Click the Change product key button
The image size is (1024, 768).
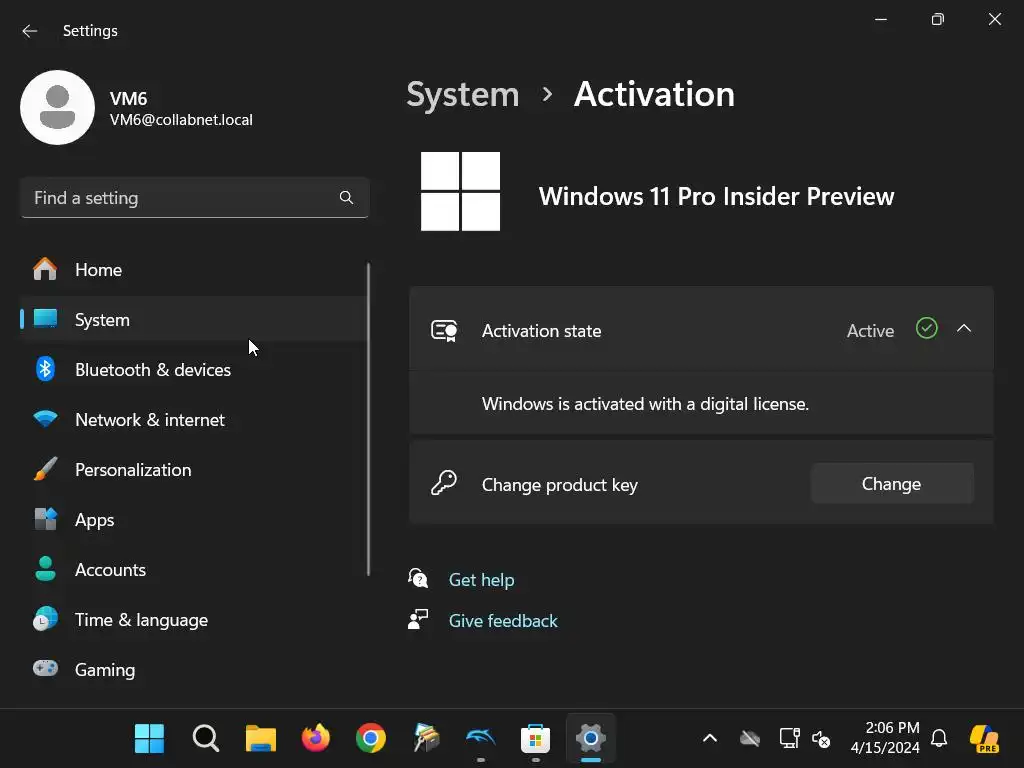892,483
